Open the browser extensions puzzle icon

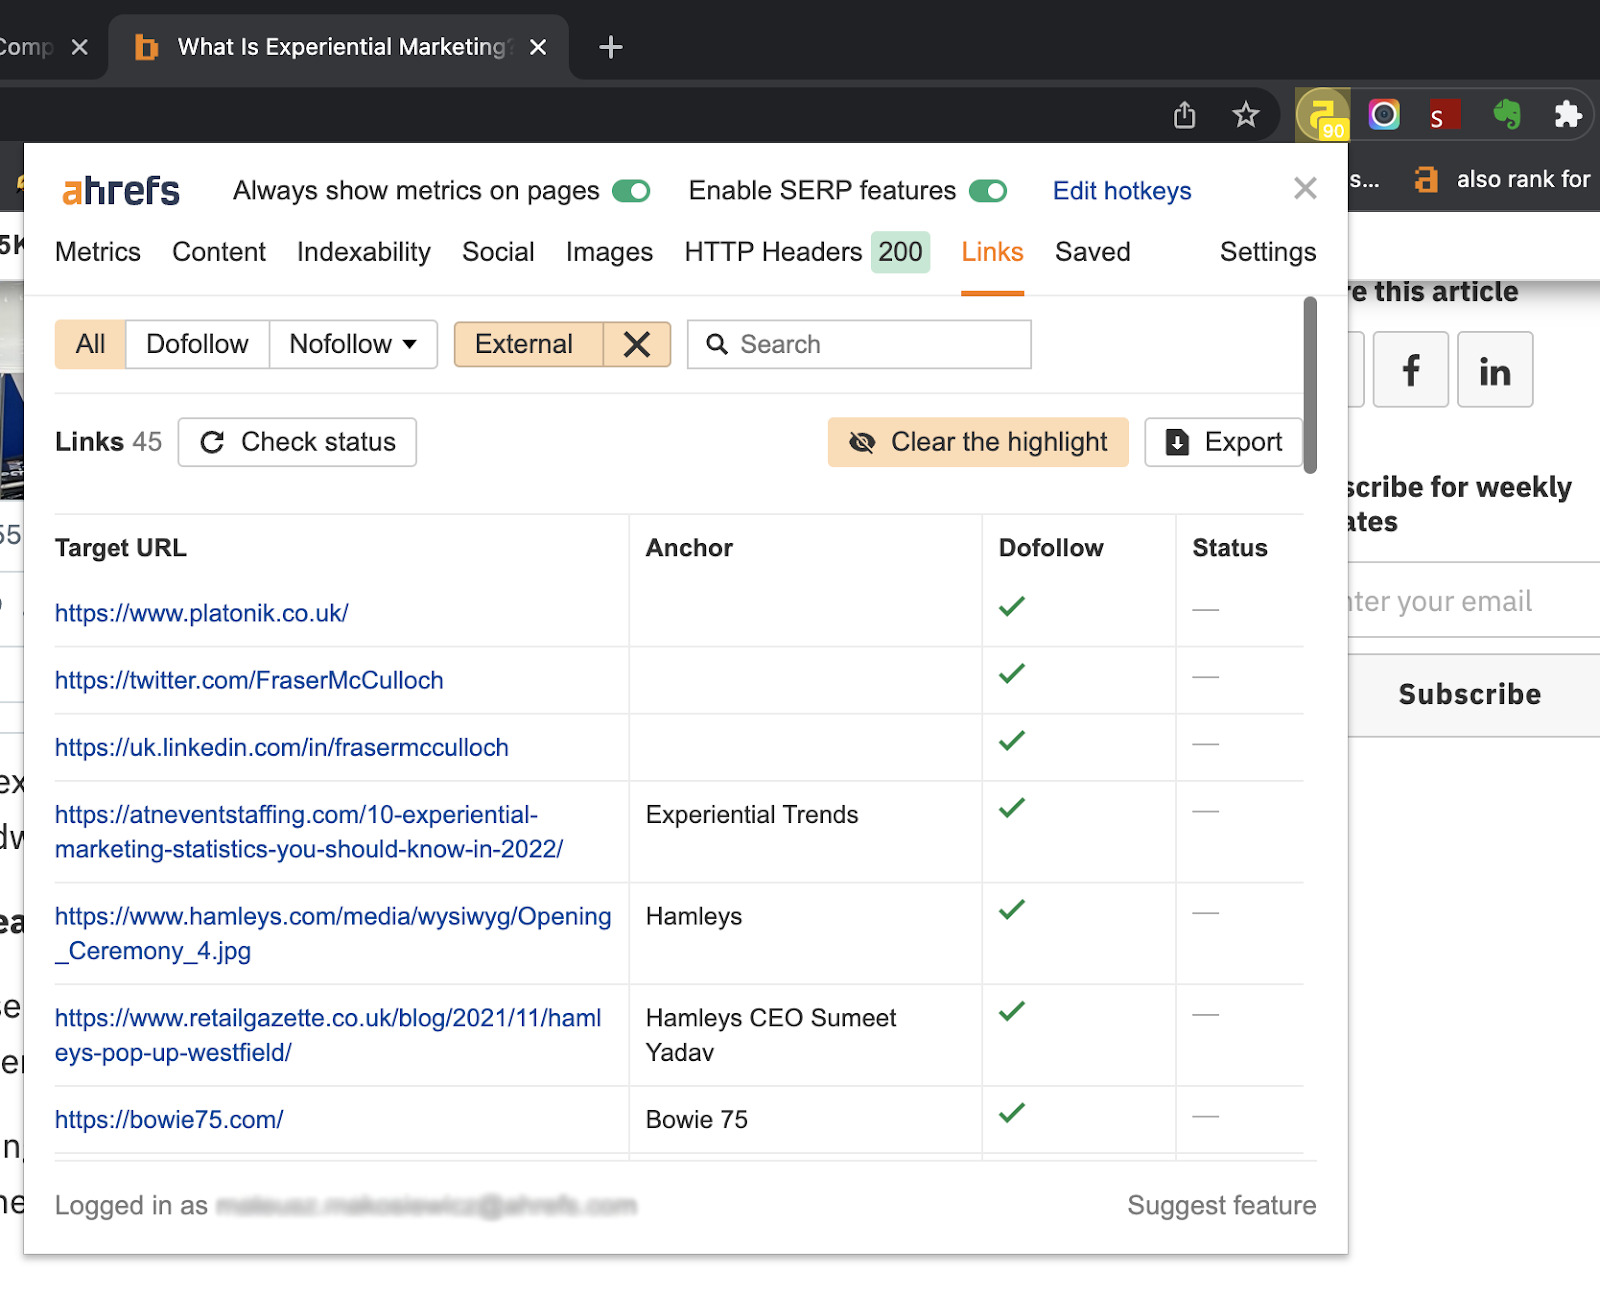pos(1568,114)
